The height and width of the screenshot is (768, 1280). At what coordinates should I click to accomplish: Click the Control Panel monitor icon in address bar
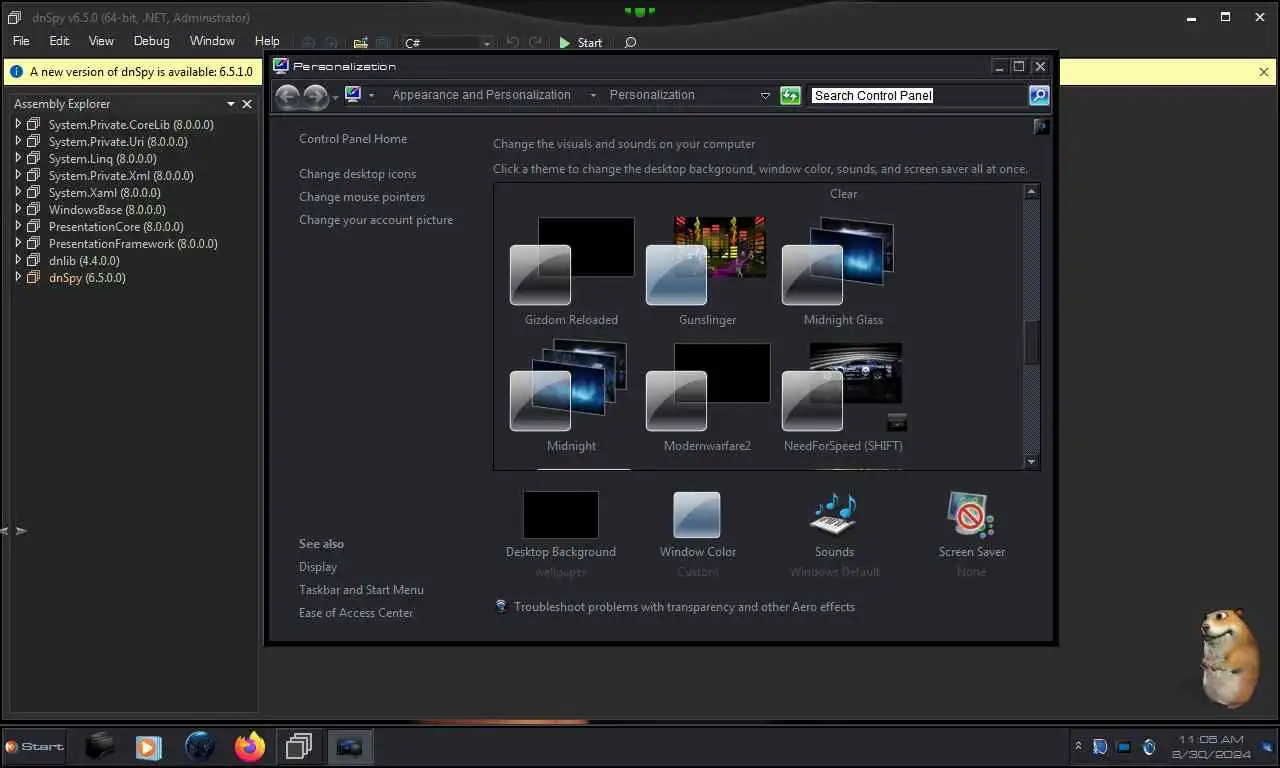click(x=353, y=94)
